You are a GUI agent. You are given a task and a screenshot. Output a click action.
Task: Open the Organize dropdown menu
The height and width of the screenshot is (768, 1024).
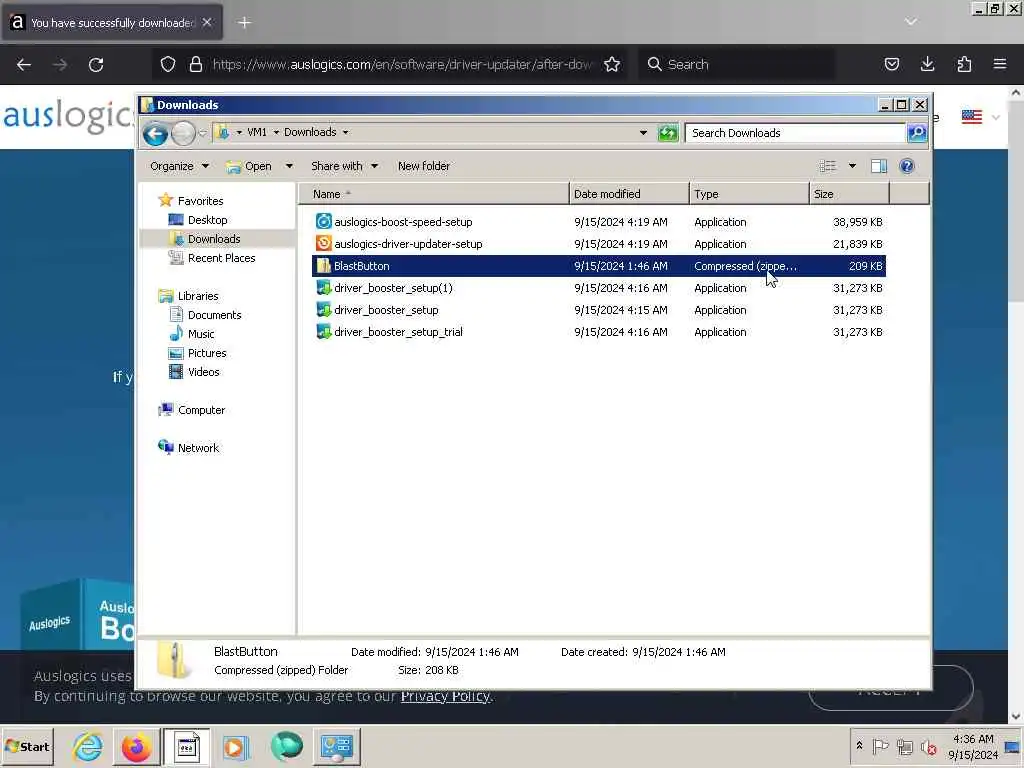tap(180, 166)
